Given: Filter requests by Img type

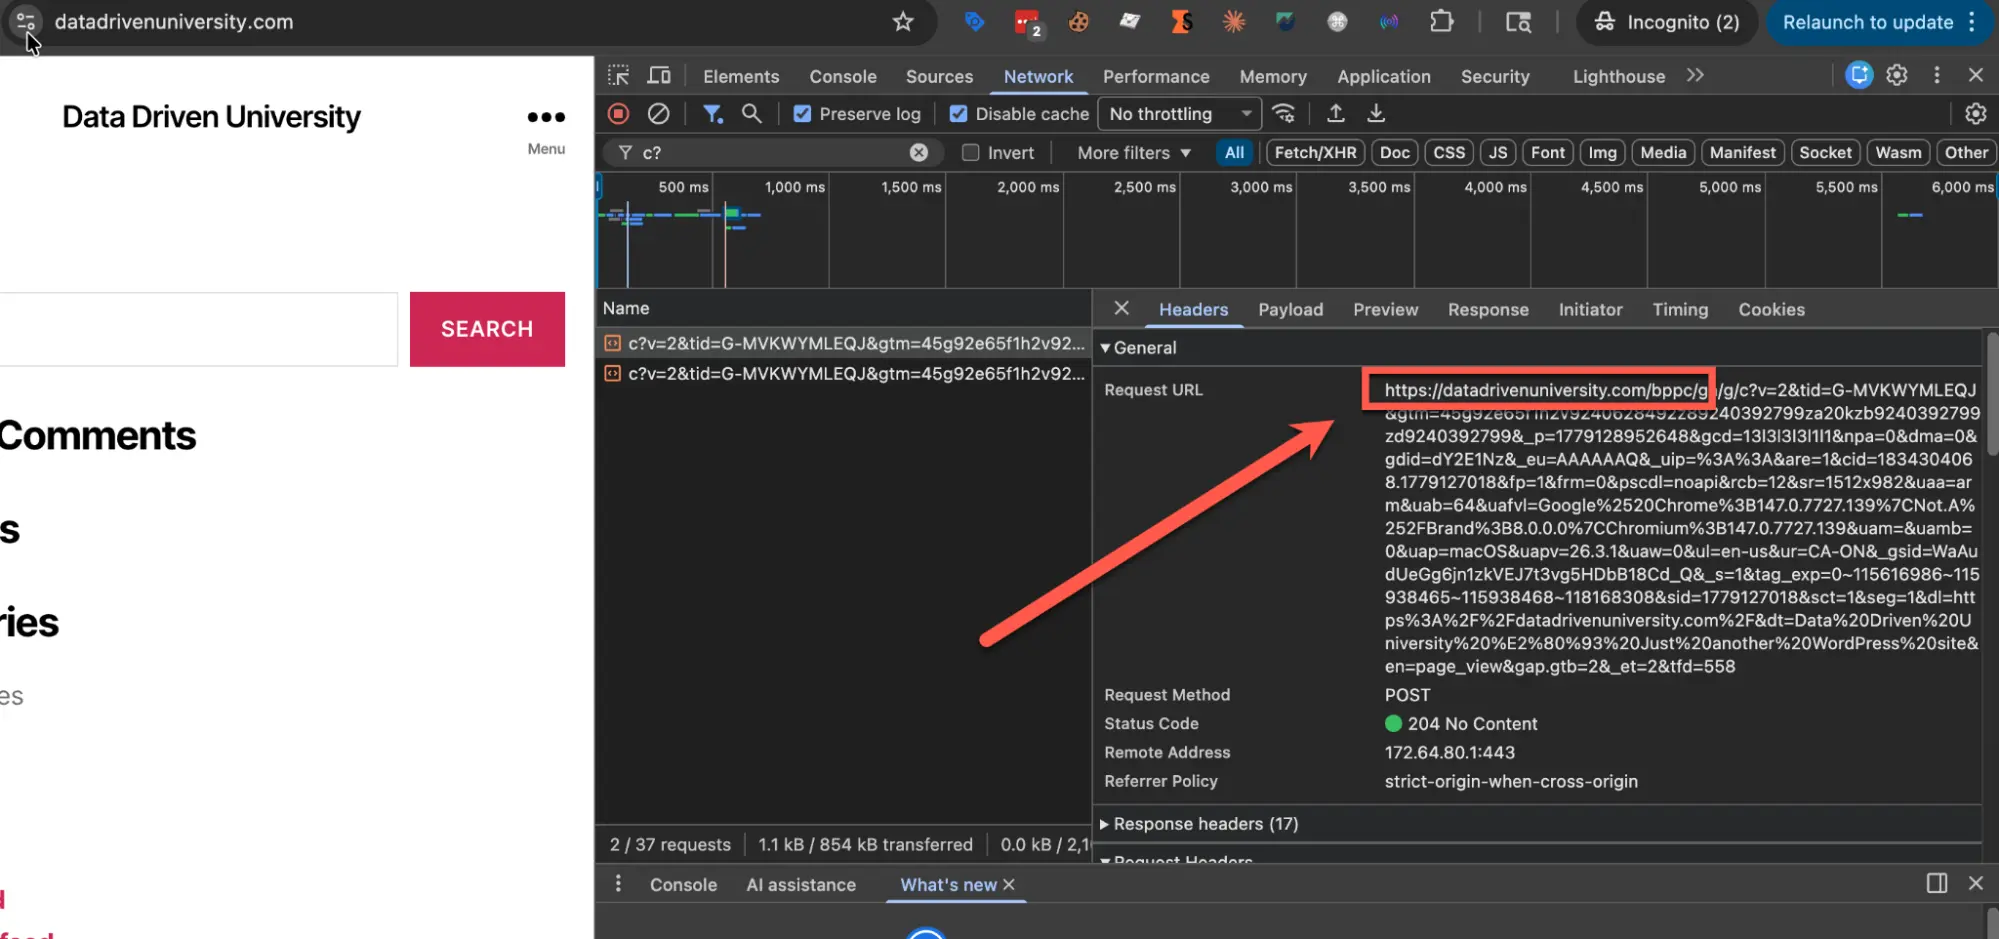Looking at the screenshot, I should 1602,152.
